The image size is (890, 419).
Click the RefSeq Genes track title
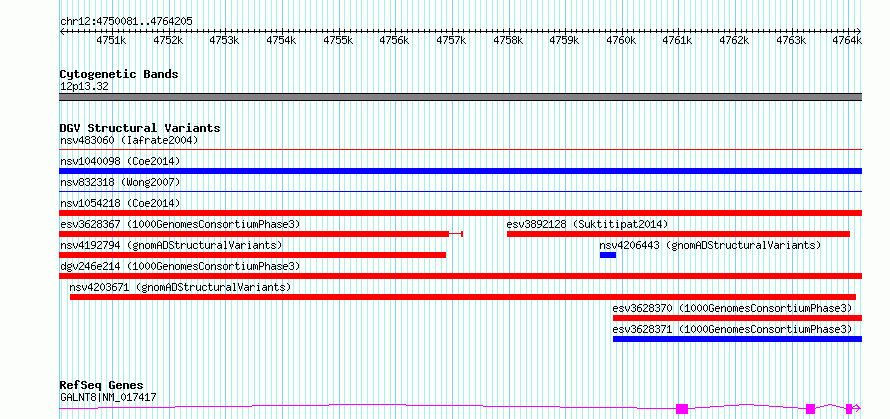coord(102,386)
